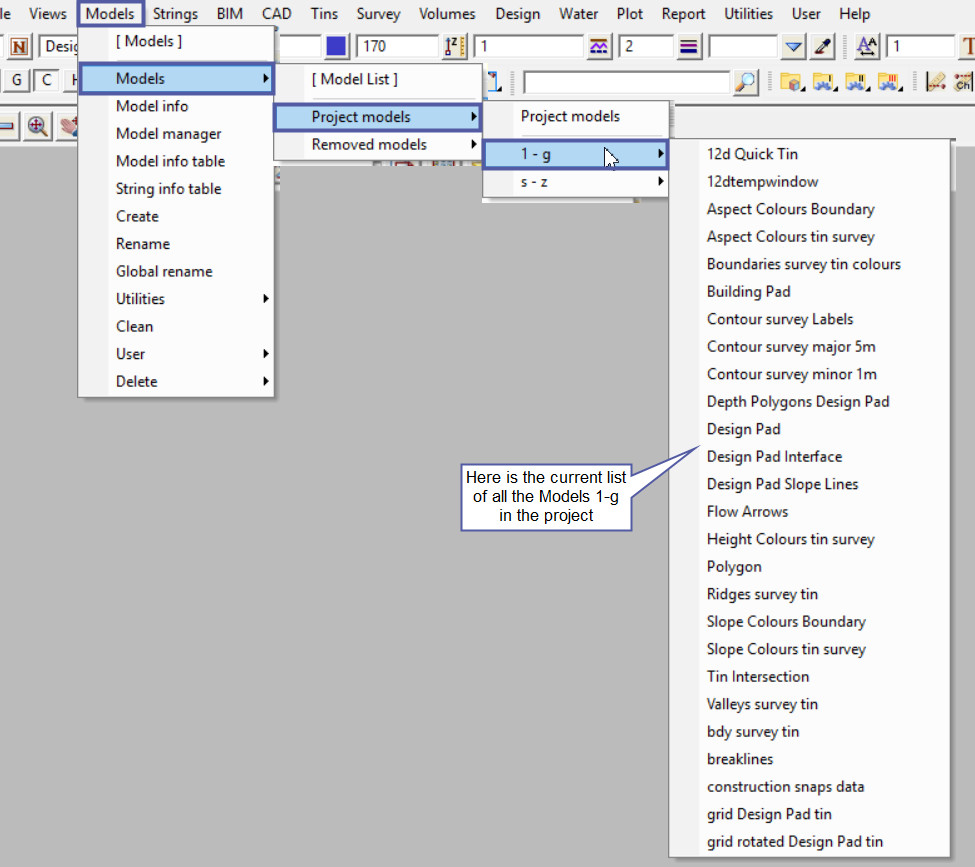975x867 pixels.
Task: Click the folder with cube icon
Action: 792,81
